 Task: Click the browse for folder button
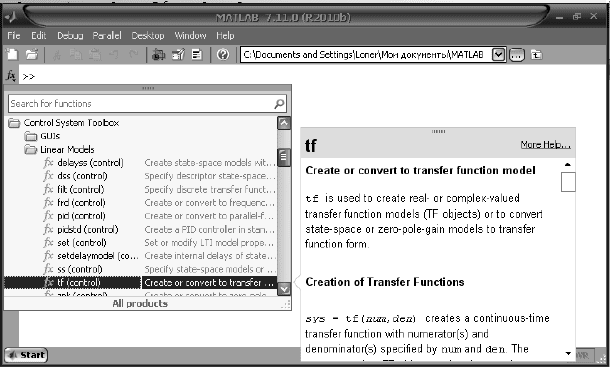(x=517, y=55)
